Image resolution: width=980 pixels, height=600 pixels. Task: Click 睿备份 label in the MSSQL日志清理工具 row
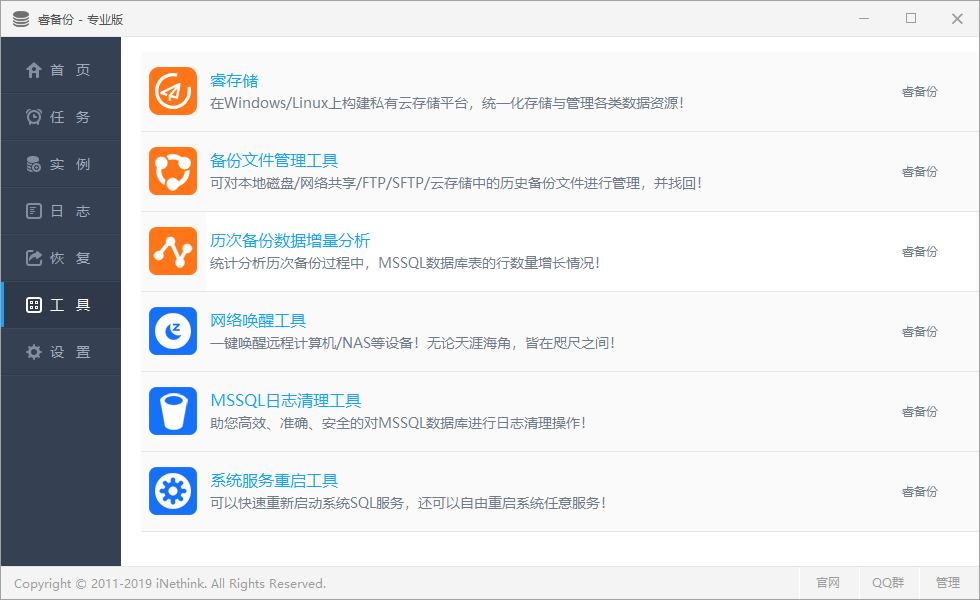(919, 412)
